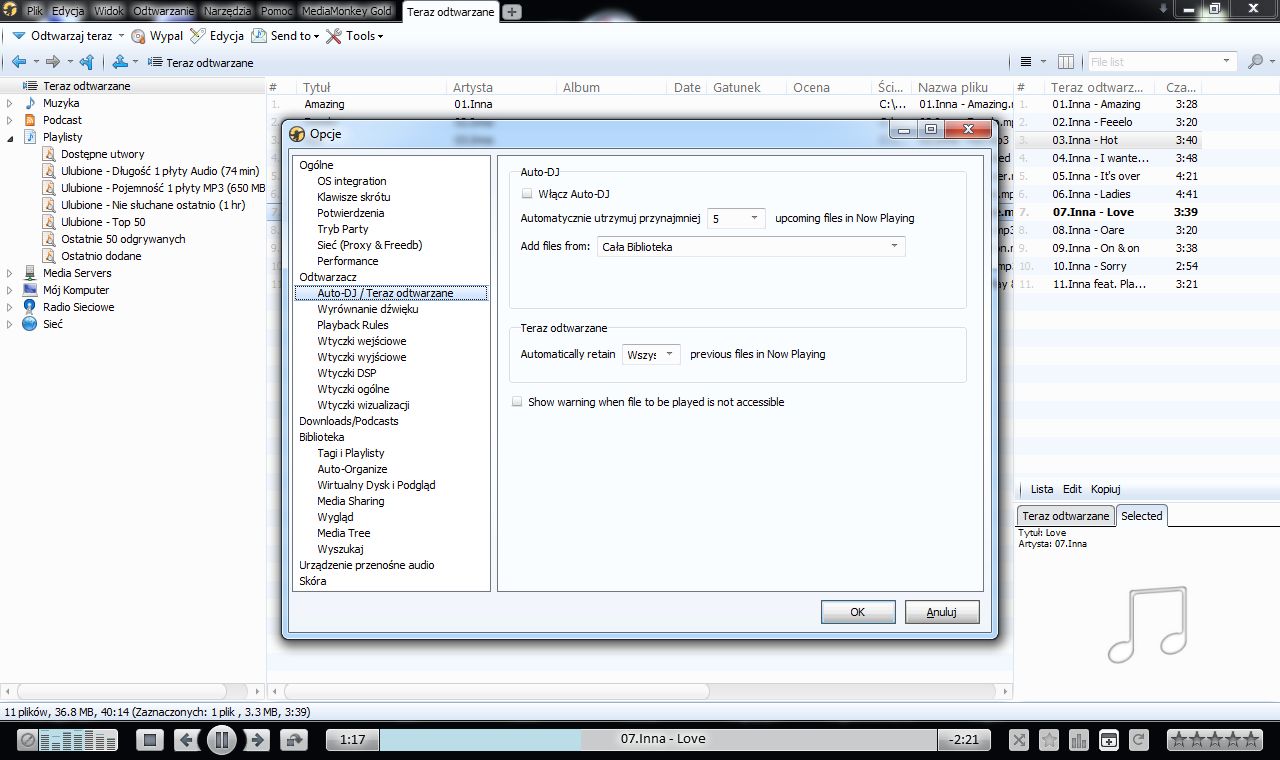1280x760 pixels.
Task: Select Wtyczki DSP in options tree
Action: tap(347, 373)
